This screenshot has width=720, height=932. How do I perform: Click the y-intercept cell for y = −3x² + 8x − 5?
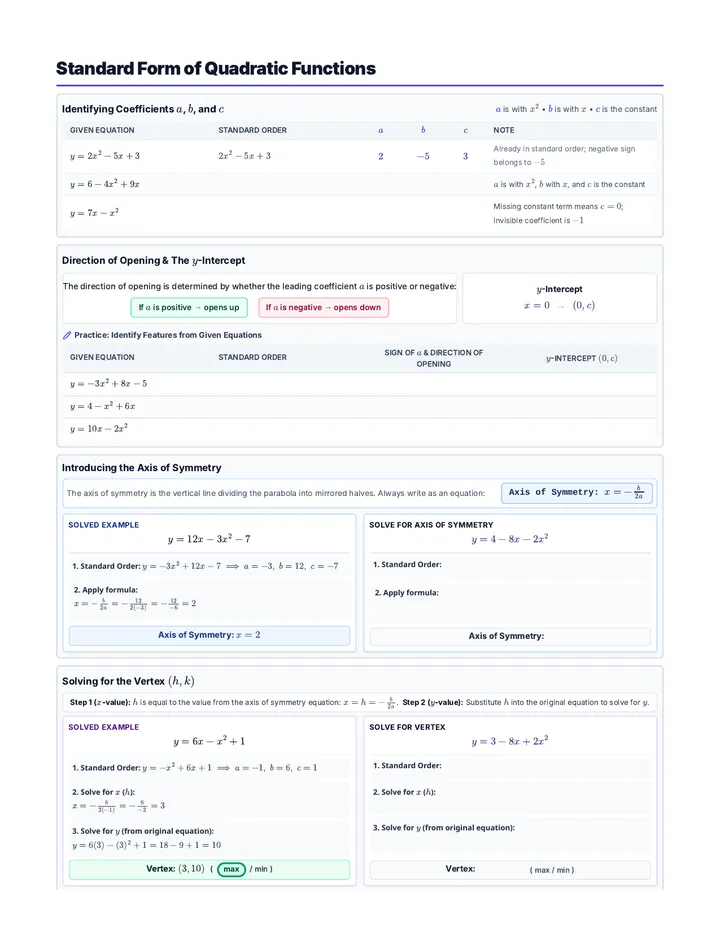pos(581,384)
